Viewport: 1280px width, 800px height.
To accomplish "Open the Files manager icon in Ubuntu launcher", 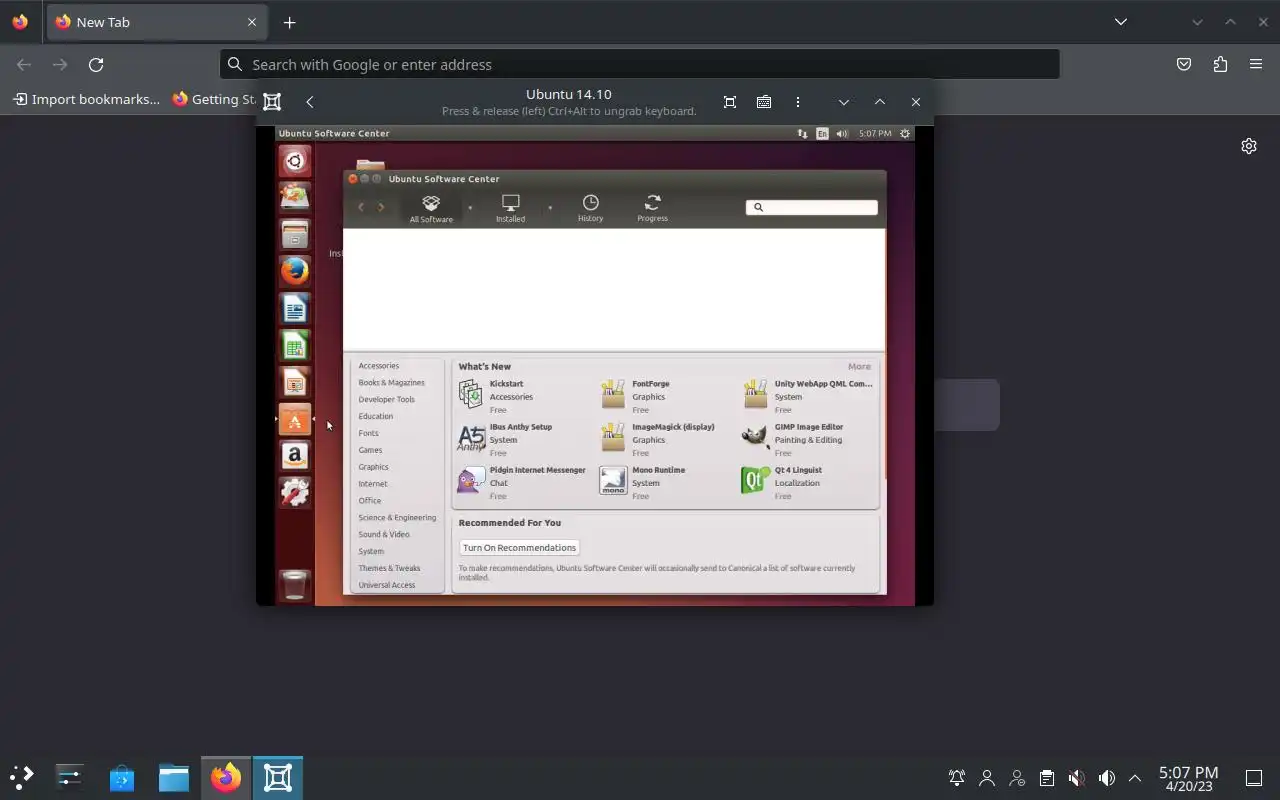I will (x=295, y=234).
